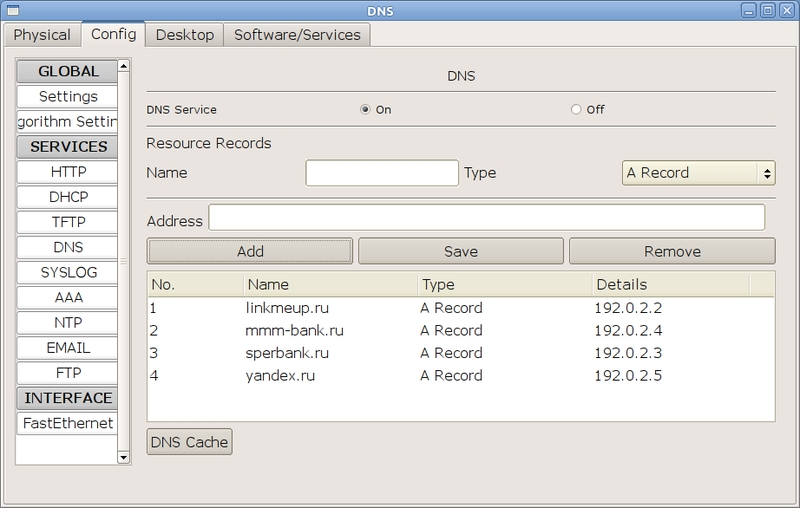Open the record Type dropdown
800x508 pixels.
click(698, 173)
